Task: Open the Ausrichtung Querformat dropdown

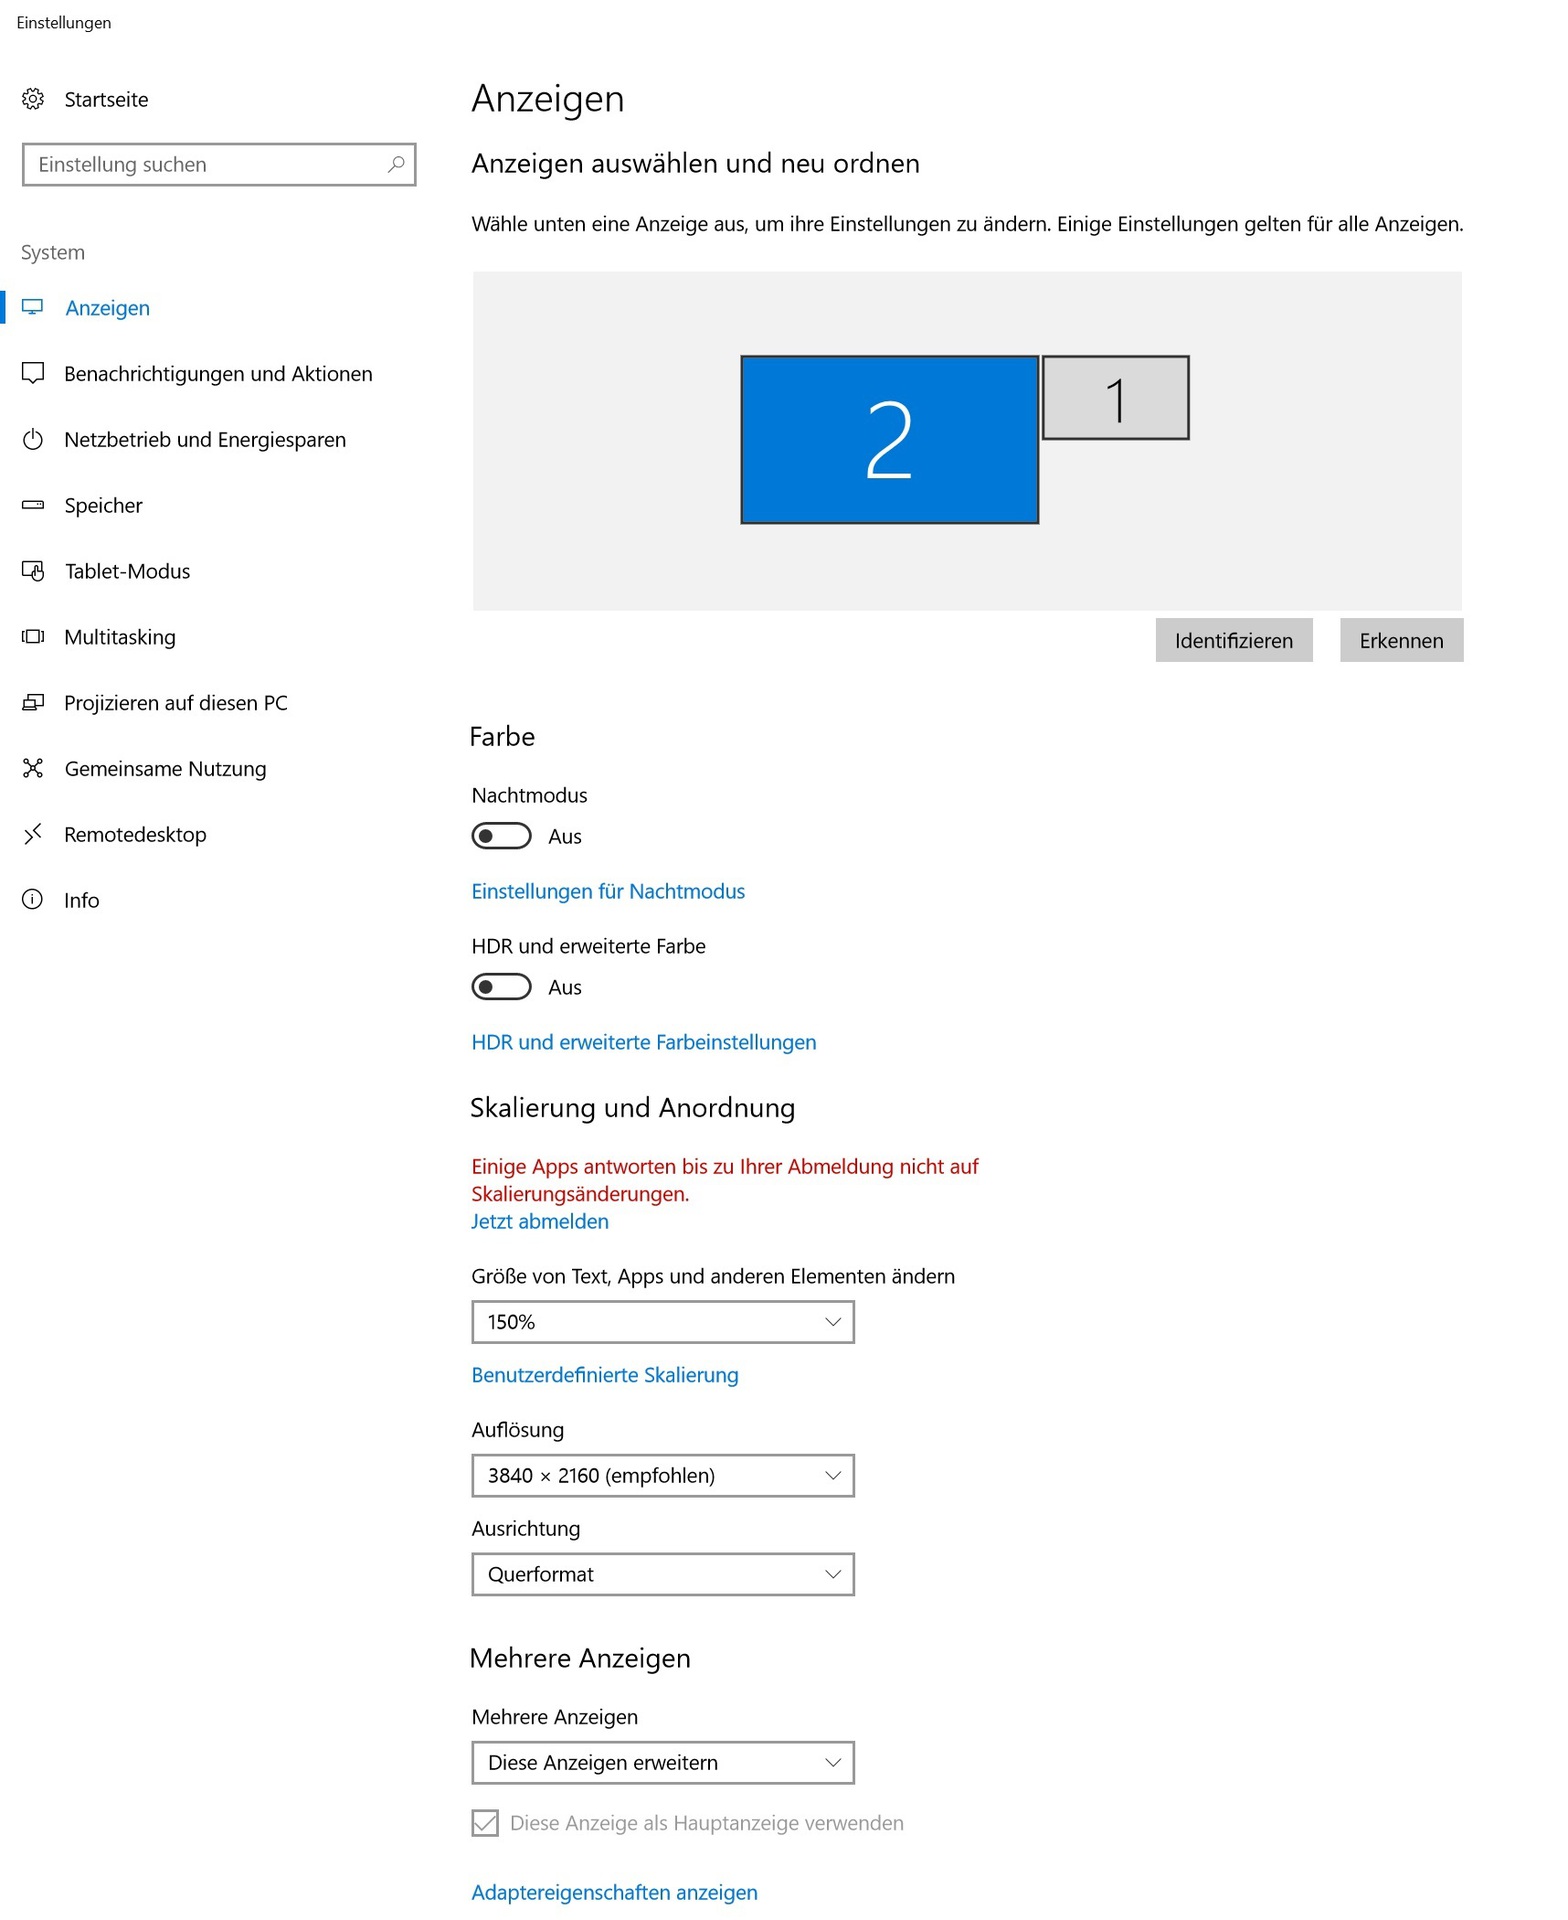Action: (662, 1574)
